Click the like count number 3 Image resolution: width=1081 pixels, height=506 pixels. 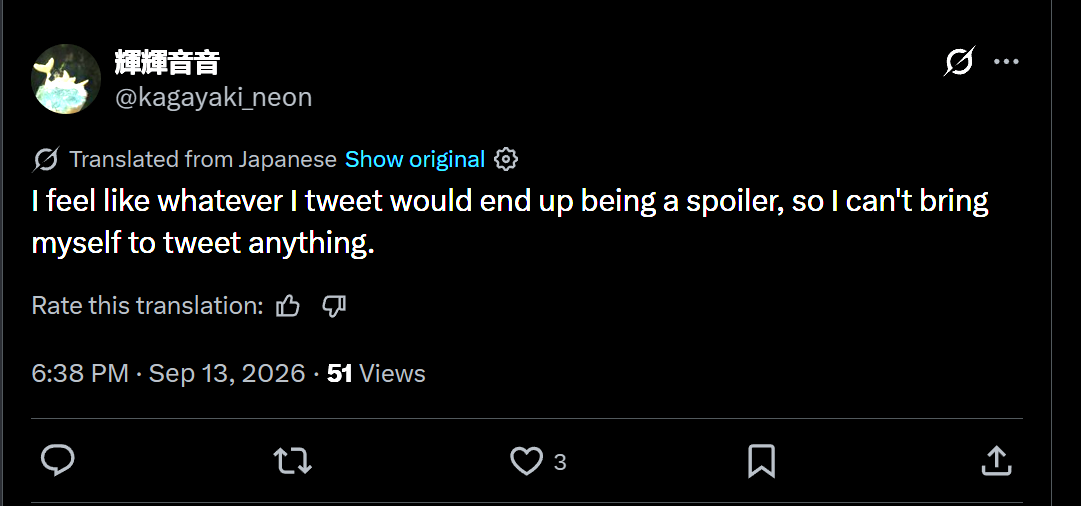pyautogui.click(x=560, y=462)
